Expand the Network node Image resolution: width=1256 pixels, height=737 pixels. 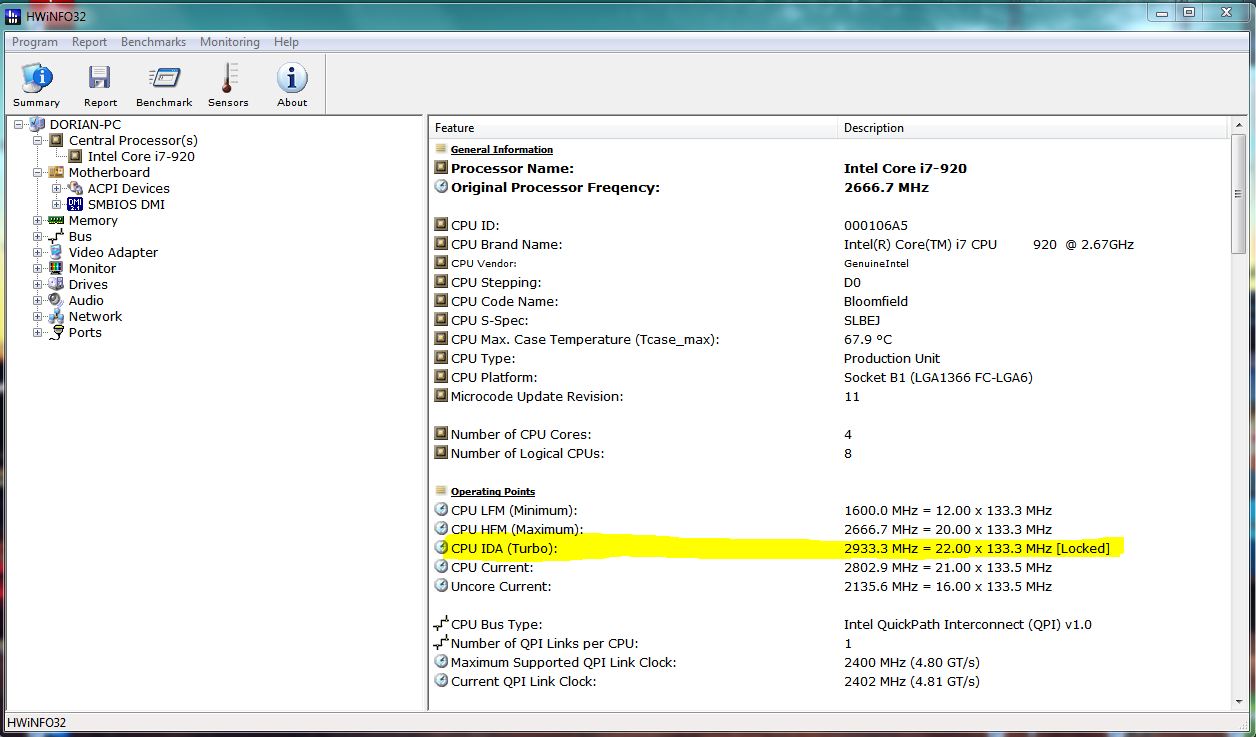click(37, 316)
